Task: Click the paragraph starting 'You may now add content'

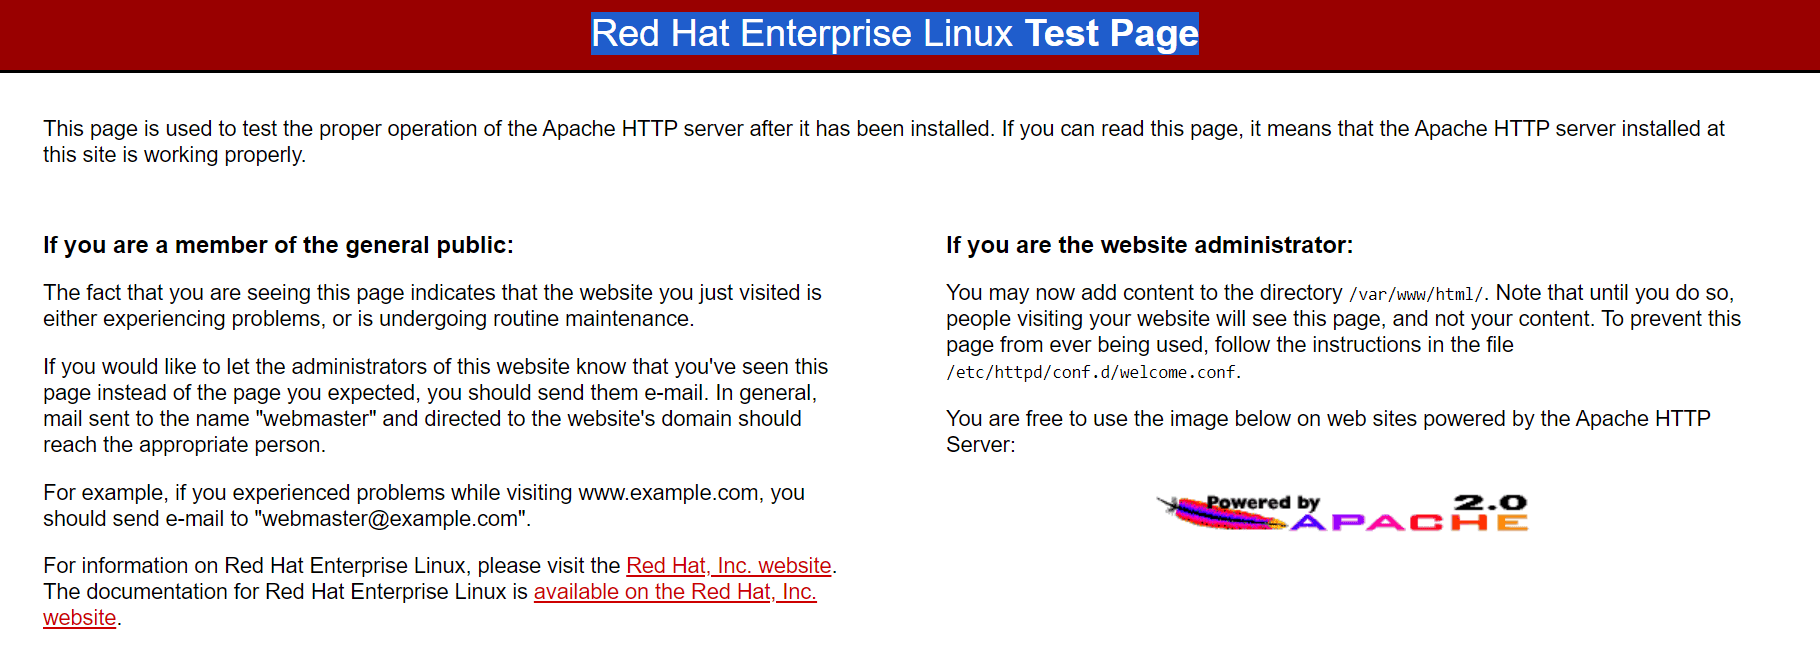Action: click(x=1343, y=332)
